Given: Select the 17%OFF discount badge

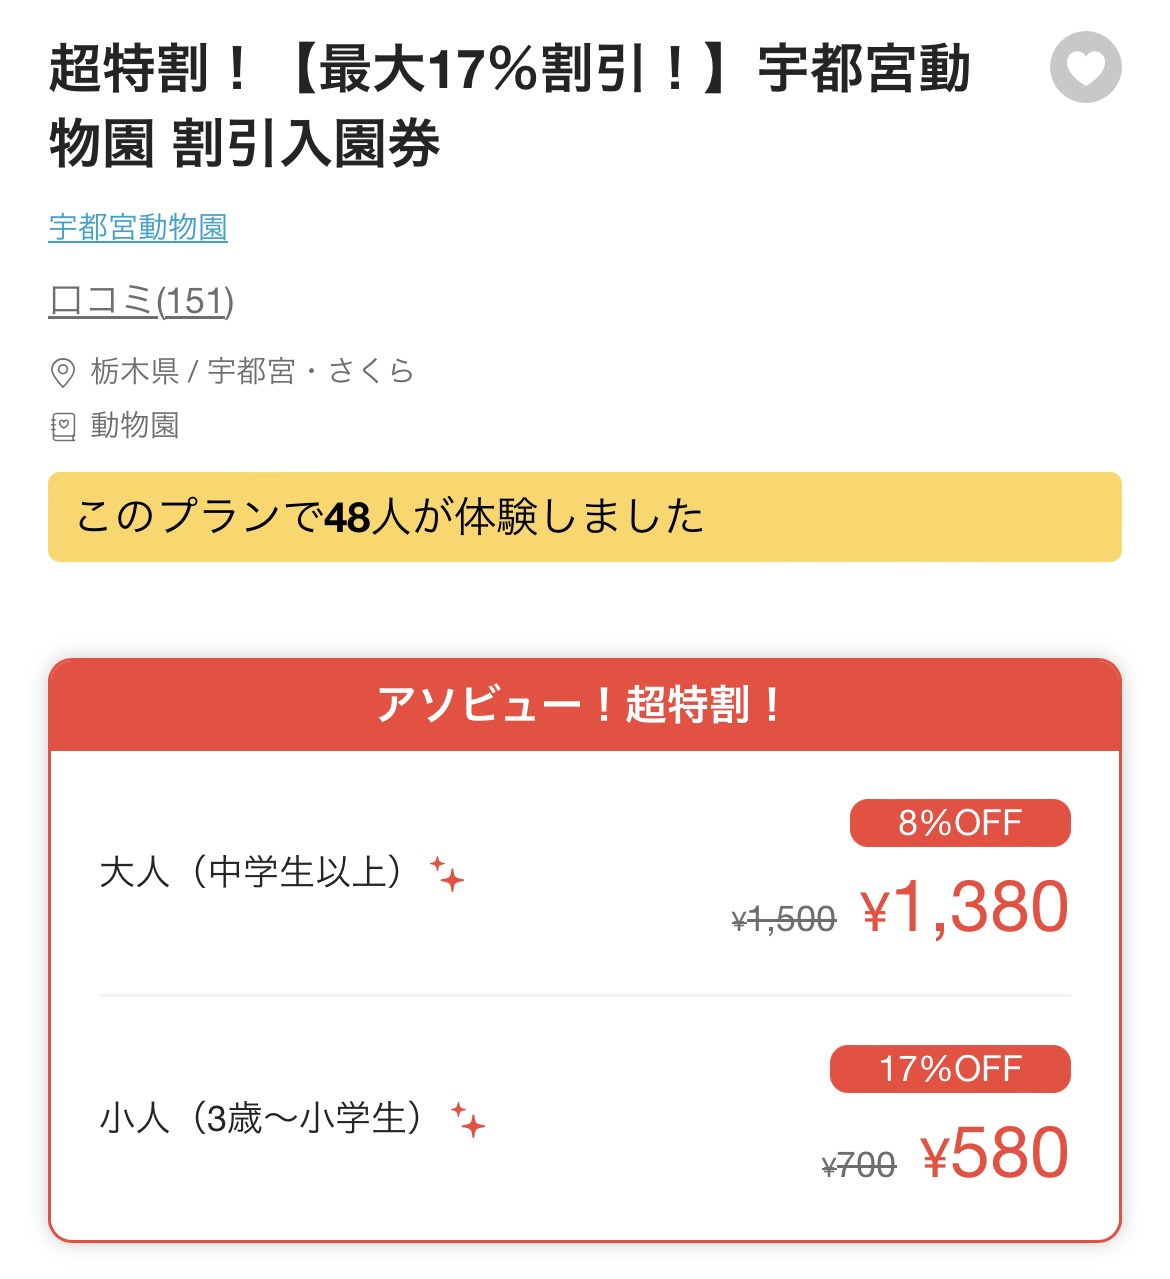Looking at the screenshot, I should (x=950, y=1069).
